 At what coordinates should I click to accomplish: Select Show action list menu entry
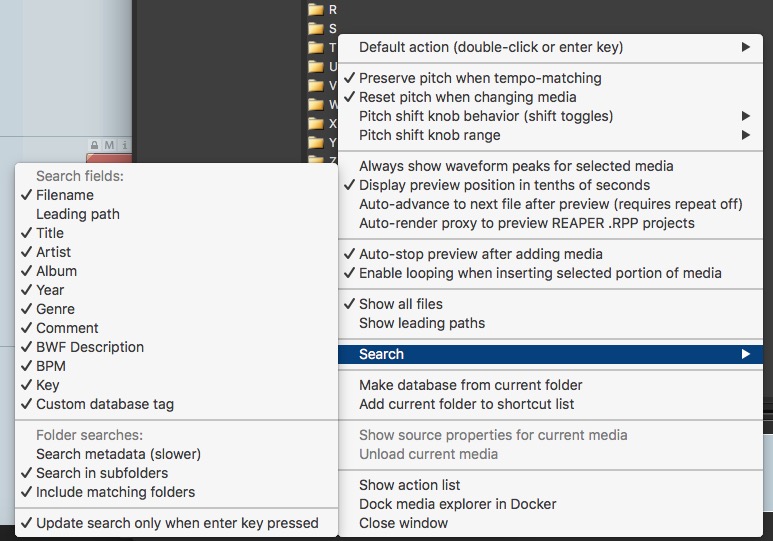click(x=409, y=485)
